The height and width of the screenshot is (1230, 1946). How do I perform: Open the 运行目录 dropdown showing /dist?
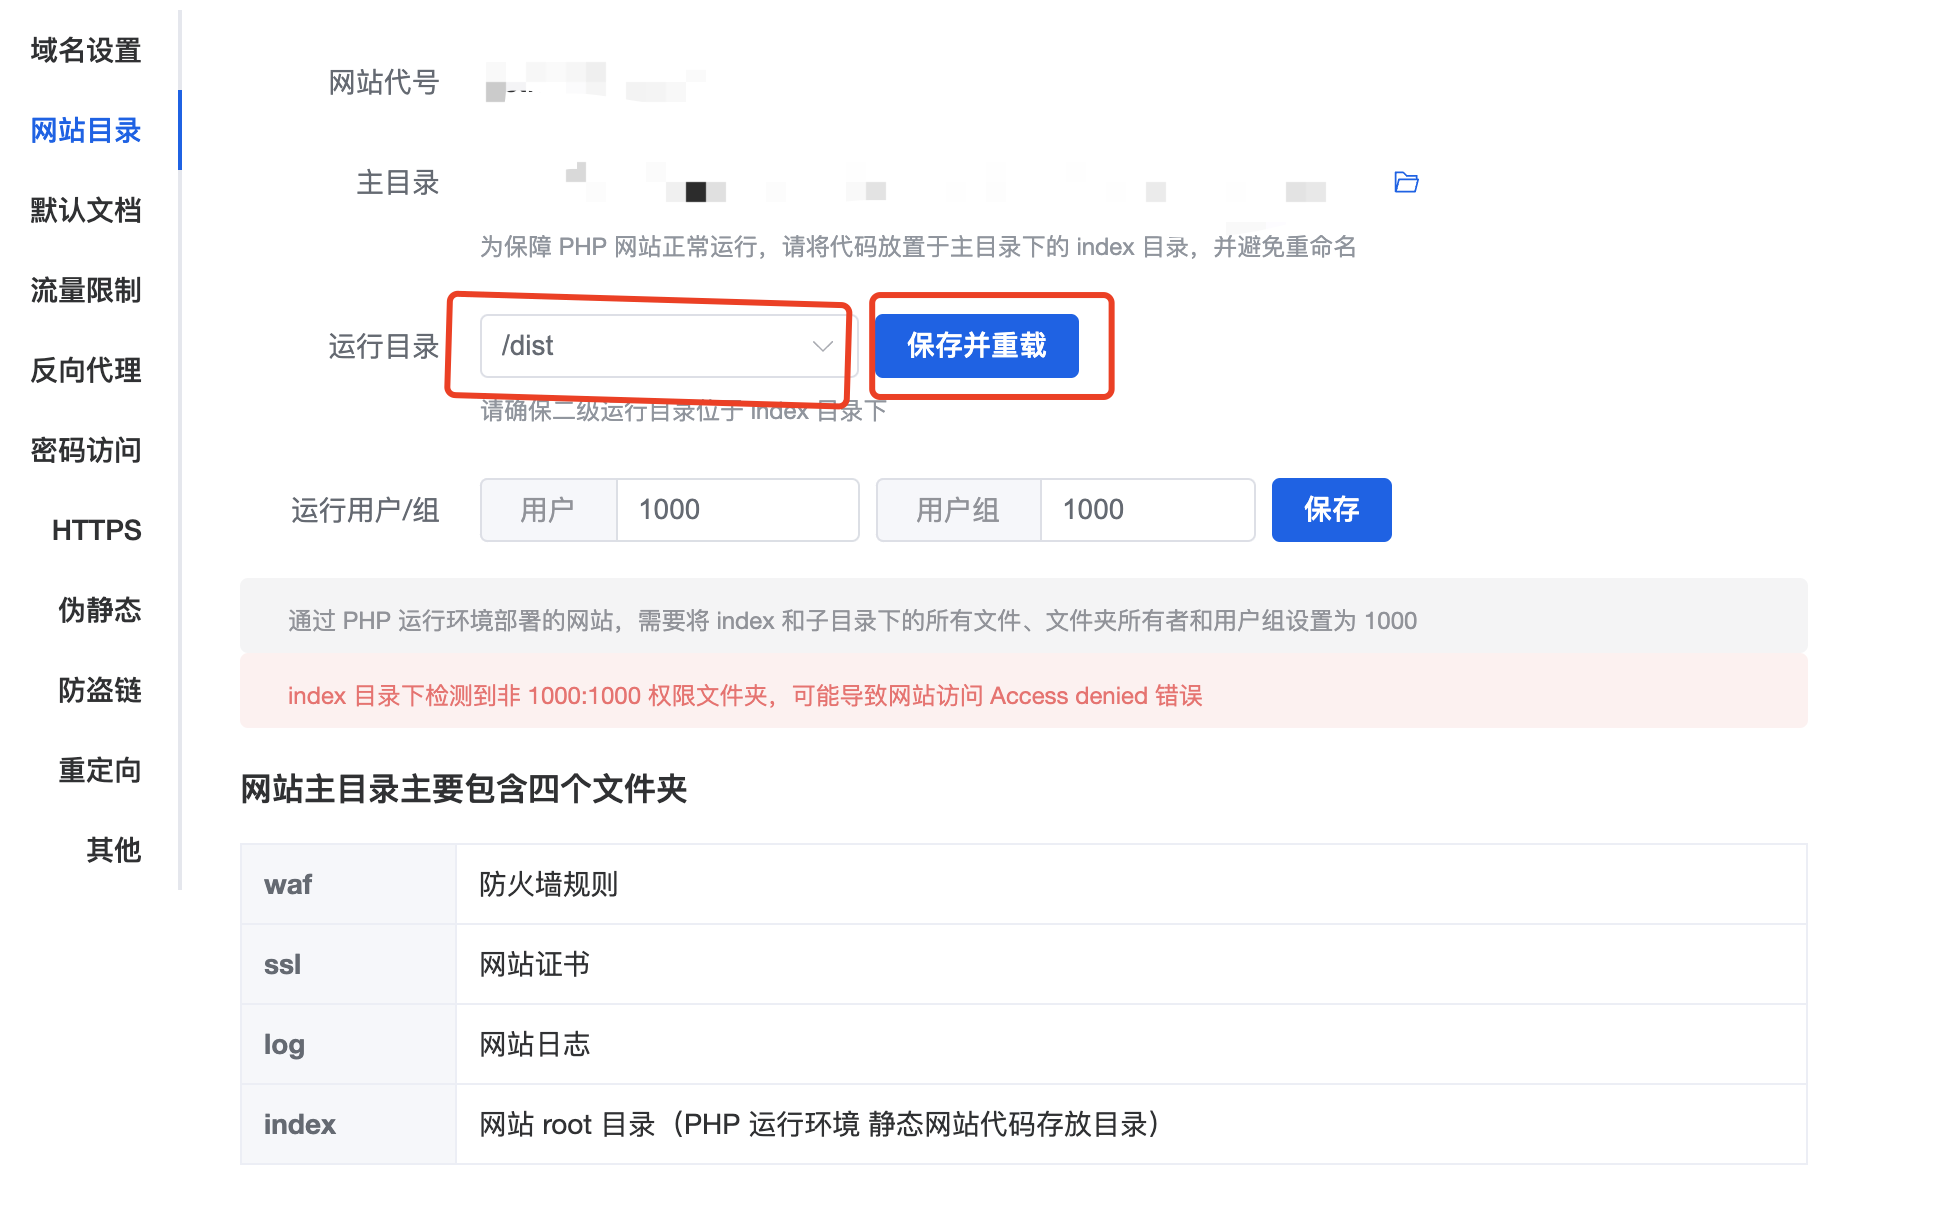[x=663, y=346]
